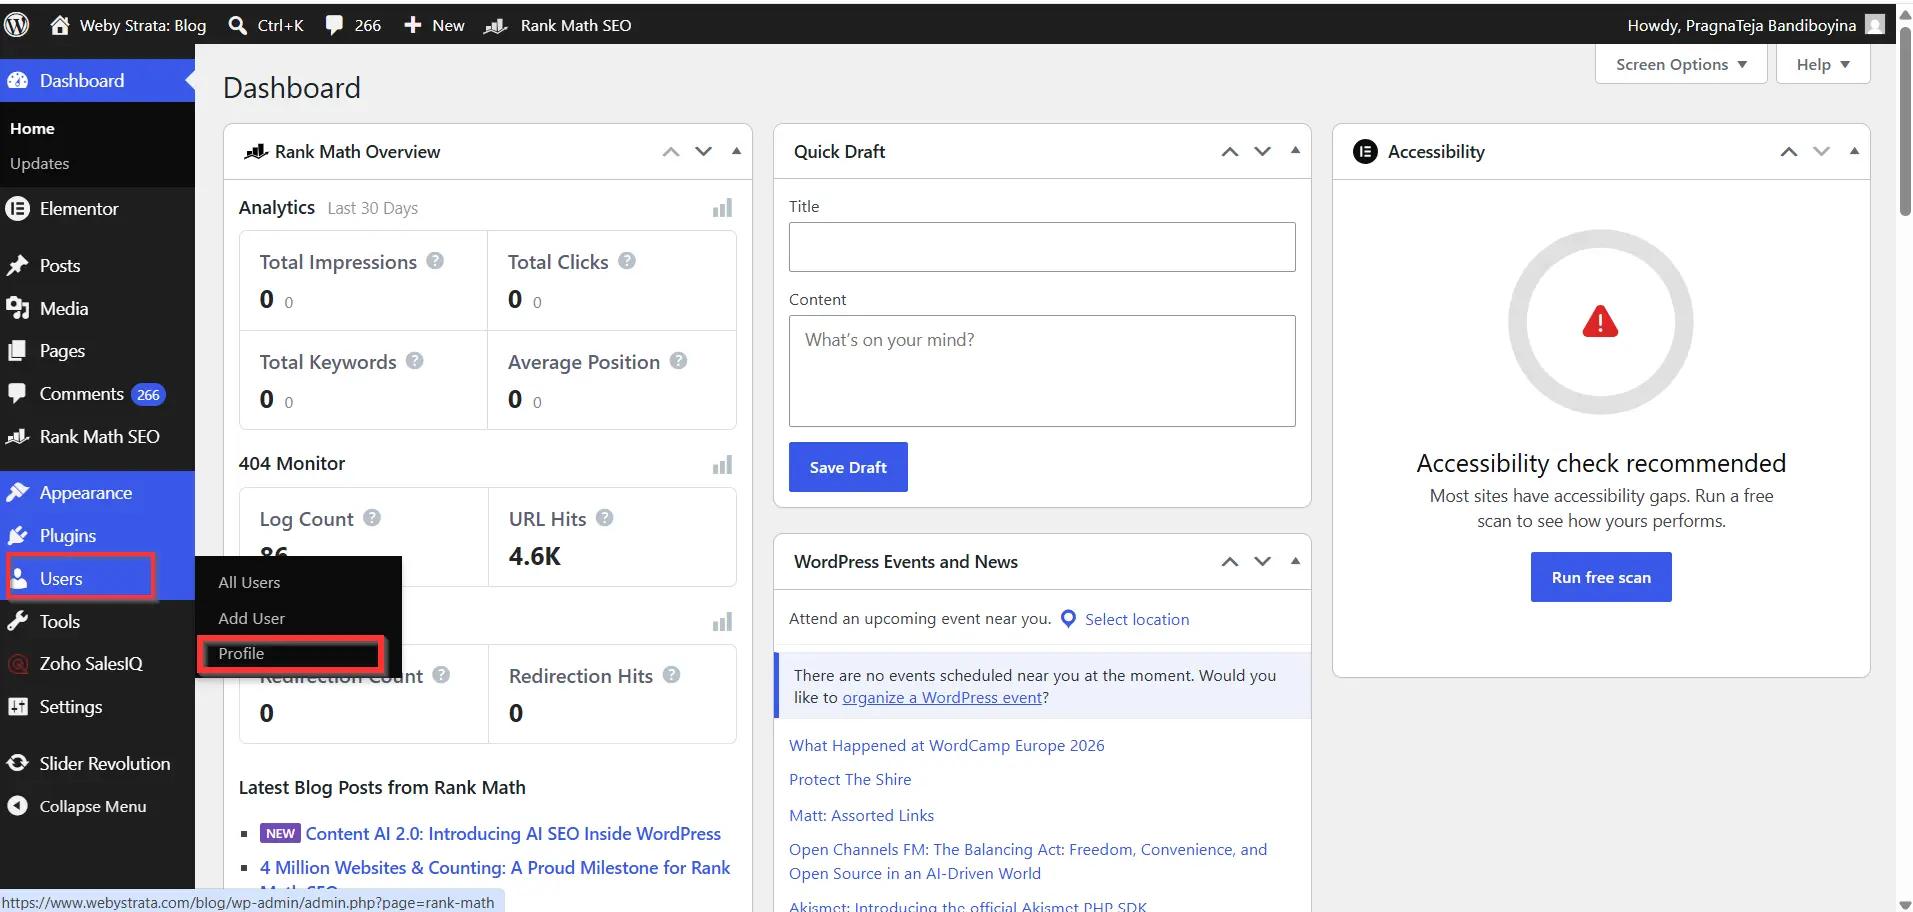Open Matt: Assorted Links news item
Image resolution: width=1913 pixels, height=912 pixels.
pyautogui.click(x=861, y=815)
